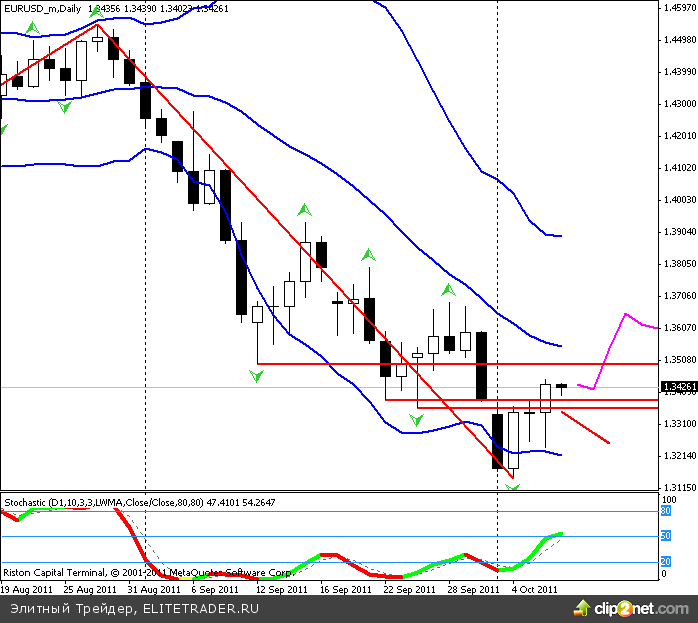
Task: Click the current price label 1.34261
Action: point(677,387)
